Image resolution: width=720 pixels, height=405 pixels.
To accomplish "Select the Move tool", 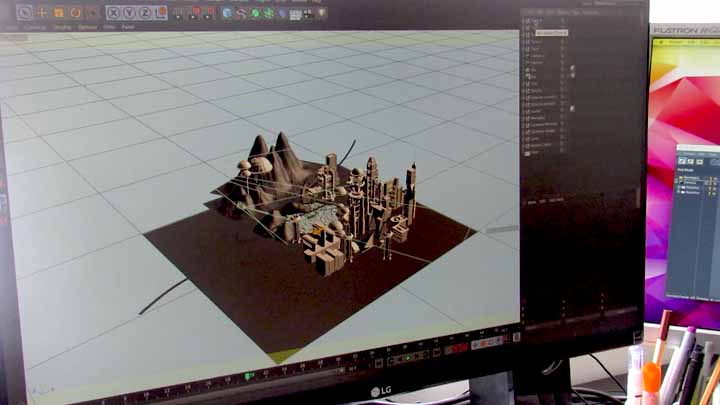I will (x=42, y=13).
